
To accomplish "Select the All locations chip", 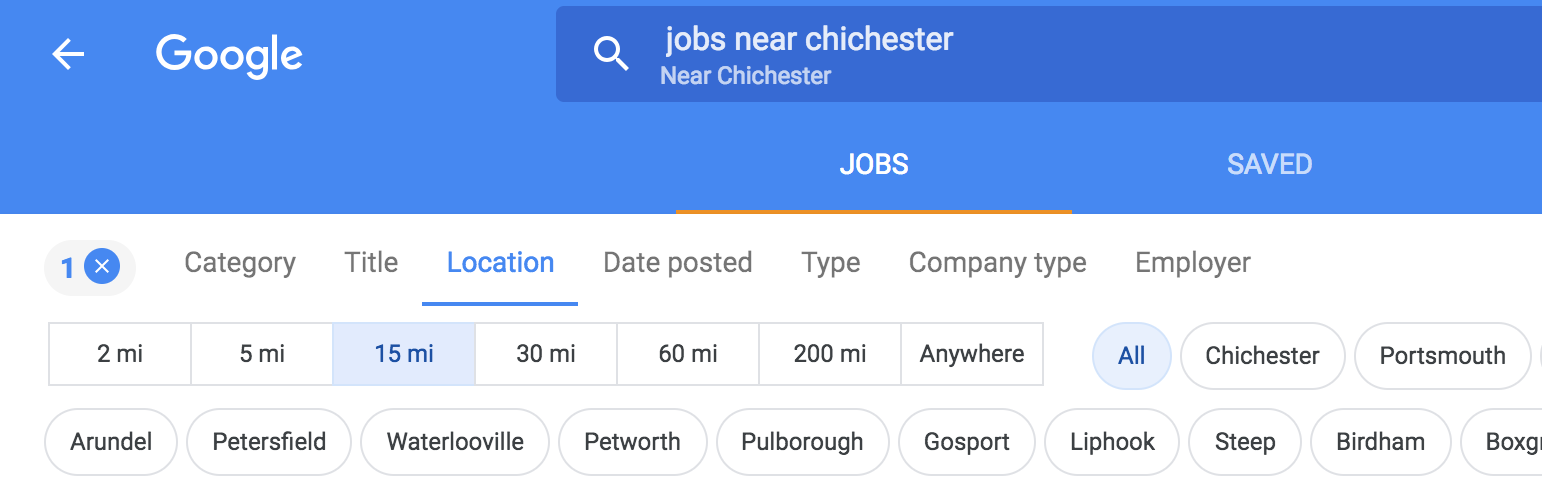I will pos(1131,356).
